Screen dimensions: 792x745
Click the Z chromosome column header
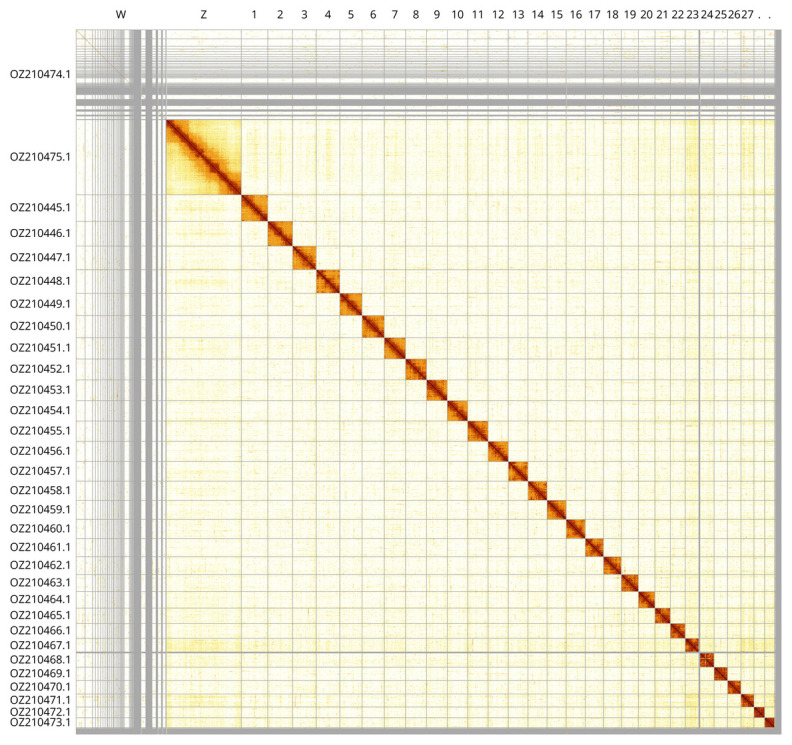(204, 15)
